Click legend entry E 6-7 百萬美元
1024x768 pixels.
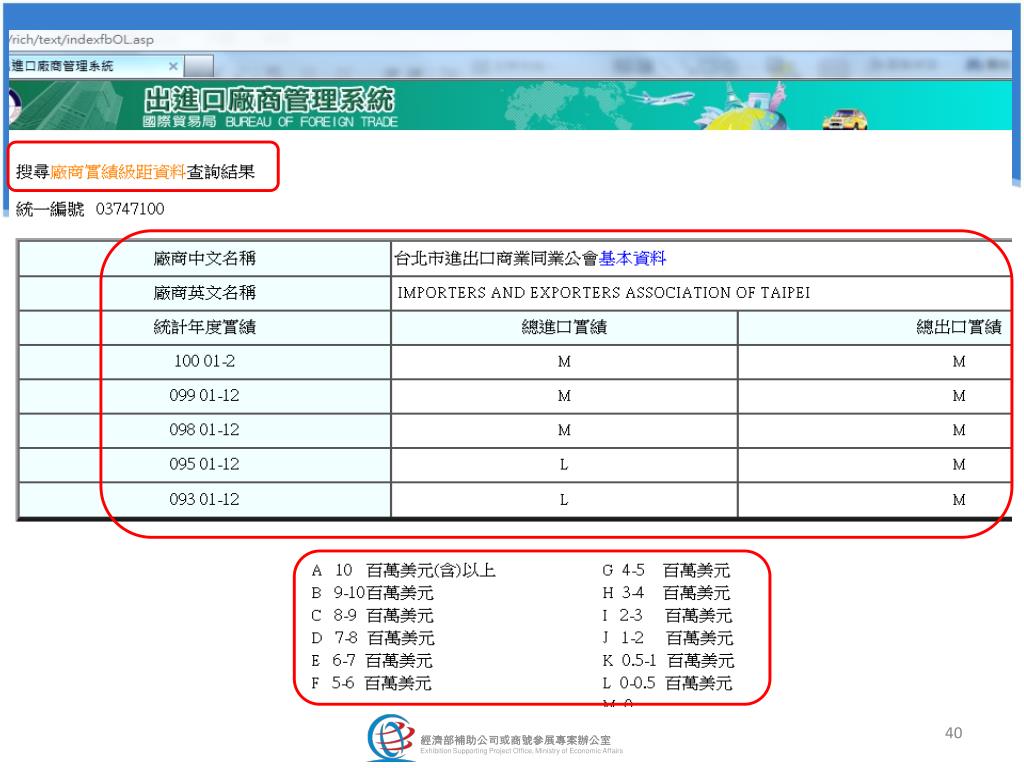click(x=372, y=660)
